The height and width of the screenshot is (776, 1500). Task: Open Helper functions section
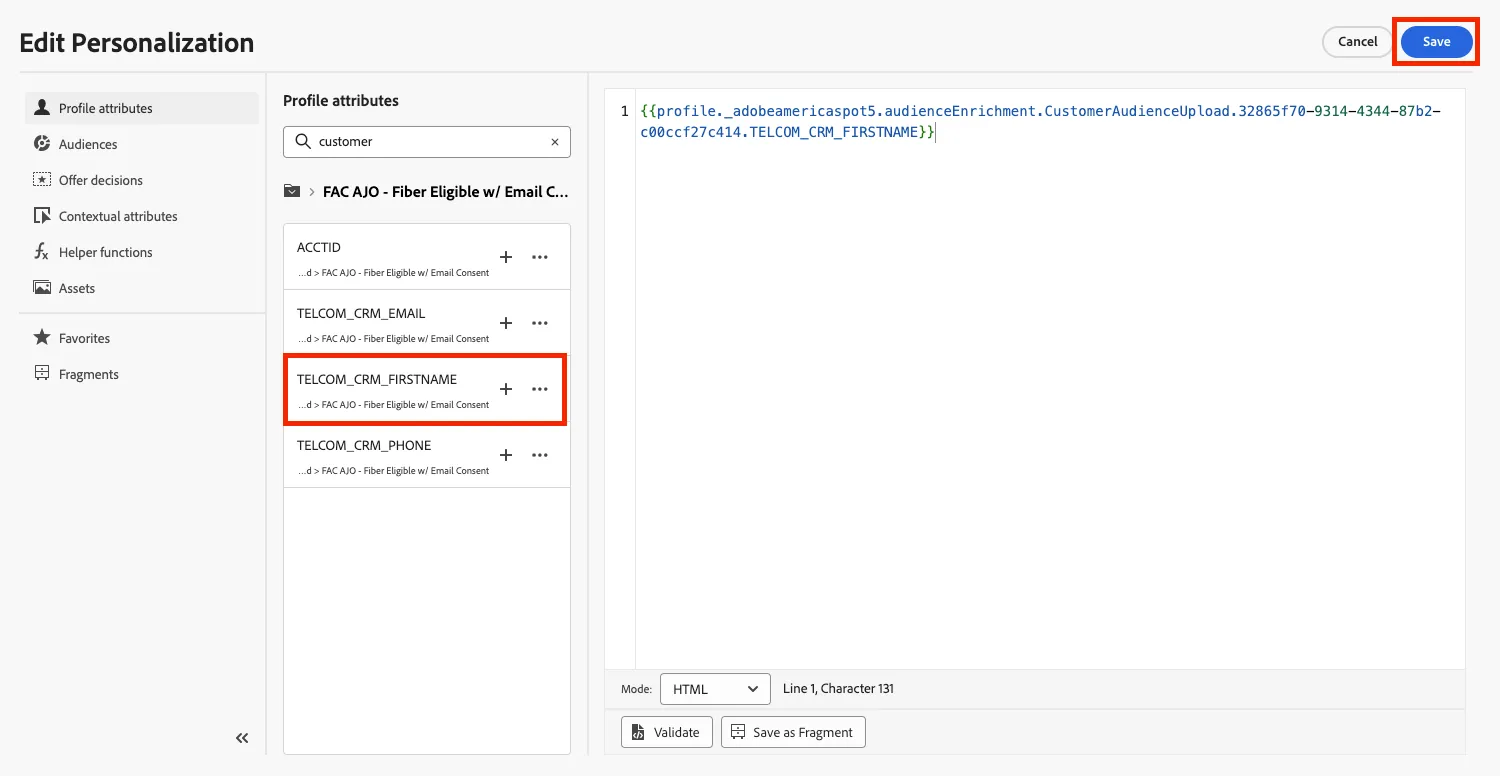click(x=142, y=252)
